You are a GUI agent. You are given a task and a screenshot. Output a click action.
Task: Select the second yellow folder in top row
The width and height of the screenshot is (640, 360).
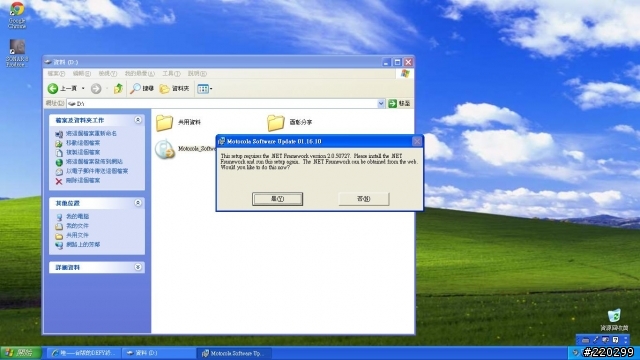(x=276, y=123)
